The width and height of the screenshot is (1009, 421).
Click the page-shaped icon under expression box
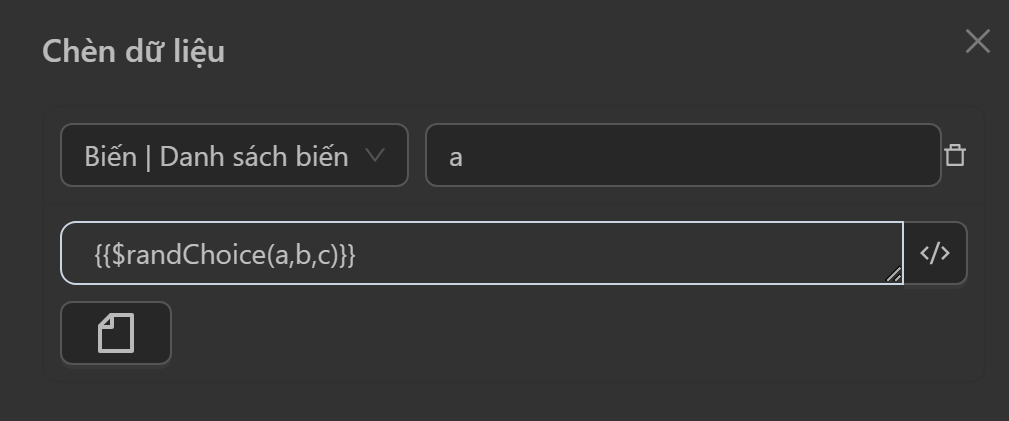pos(116,333)
